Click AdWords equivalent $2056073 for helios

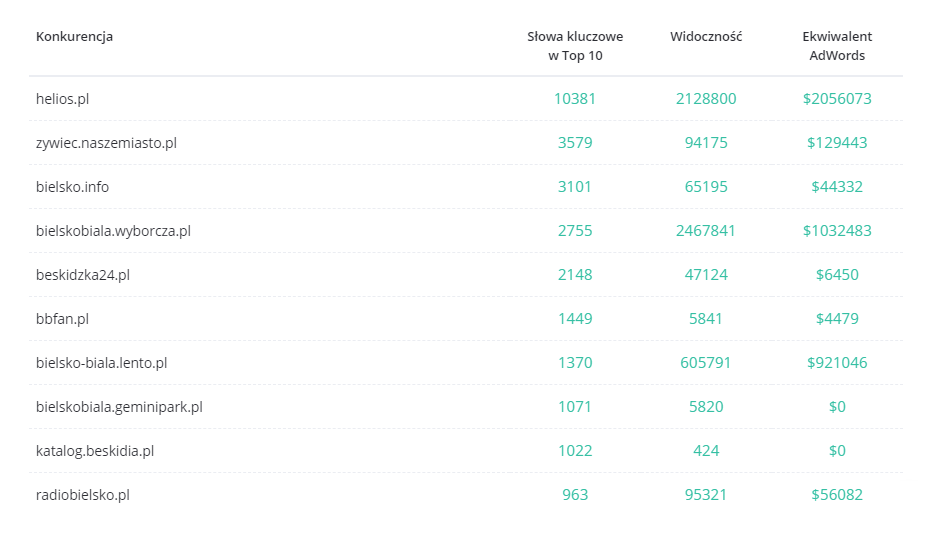point(837,99)
